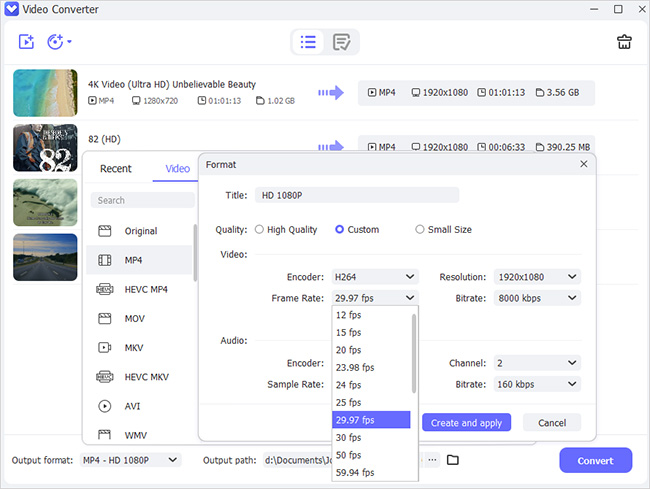
Task: Choose 59.94 fps from frame rate list
Action: click(371, 472)
